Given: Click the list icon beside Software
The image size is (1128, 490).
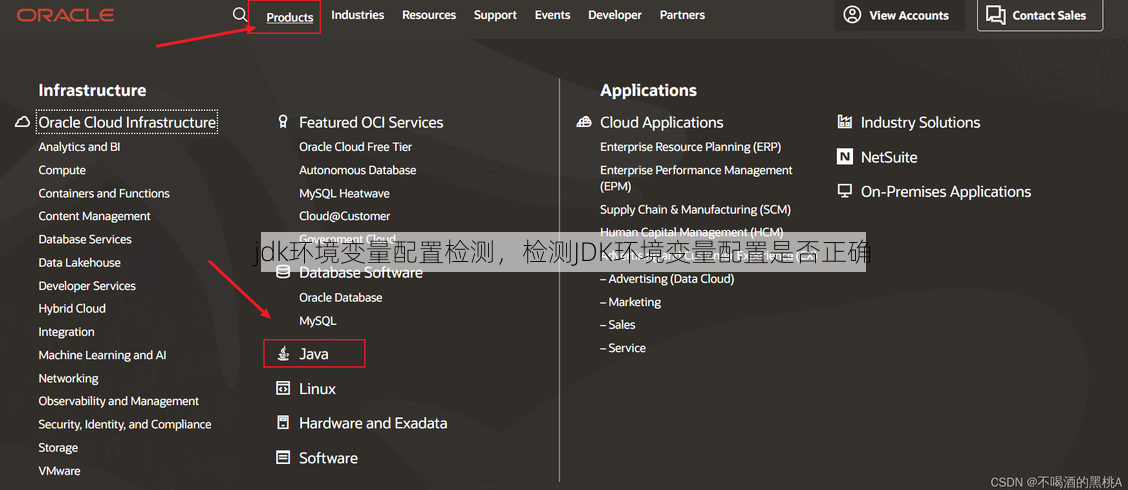Looking at the screenshot, I should pos(283,458).
